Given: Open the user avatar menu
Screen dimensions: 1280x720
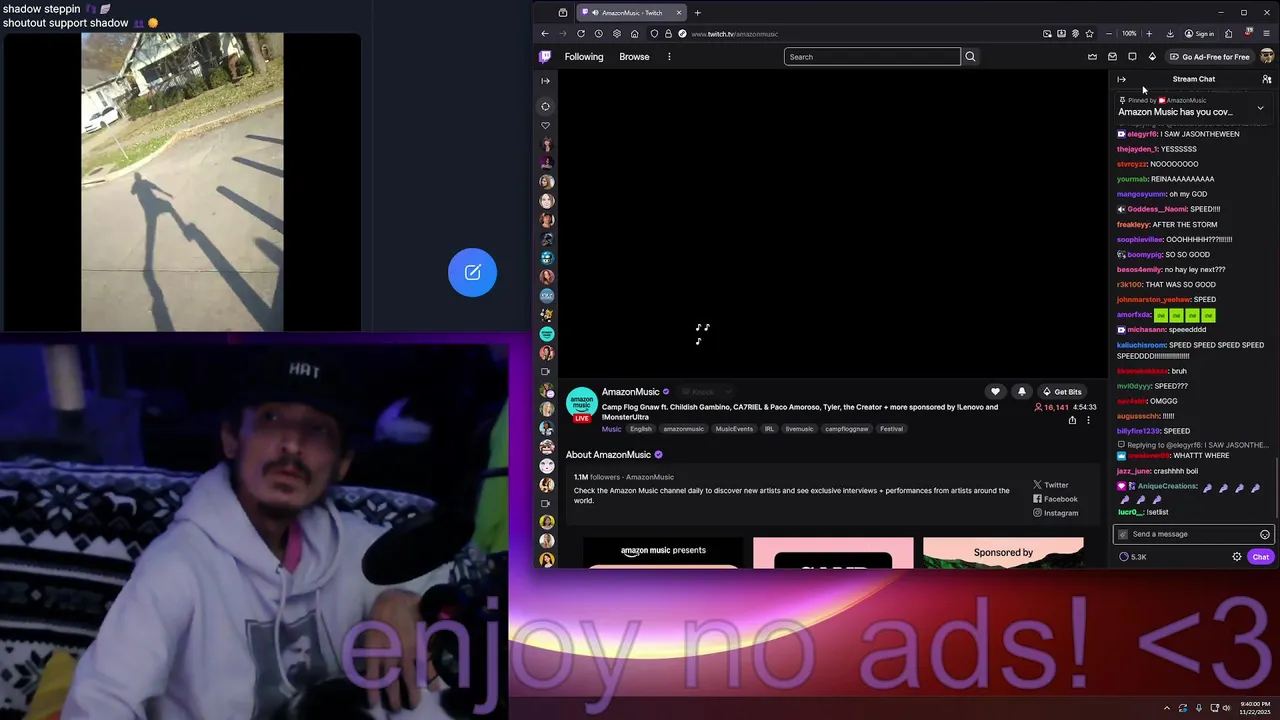Looking at the screenshot, I should pos(1267,57).
